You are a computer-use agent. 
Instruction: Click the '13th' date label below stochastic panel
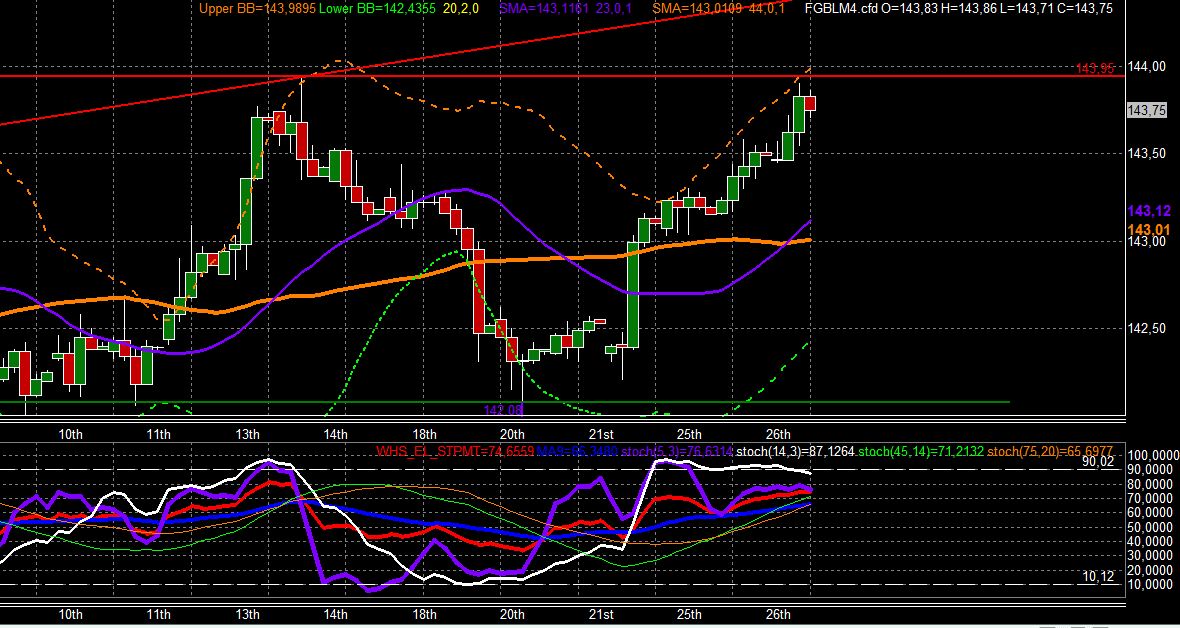coord(248,614)
